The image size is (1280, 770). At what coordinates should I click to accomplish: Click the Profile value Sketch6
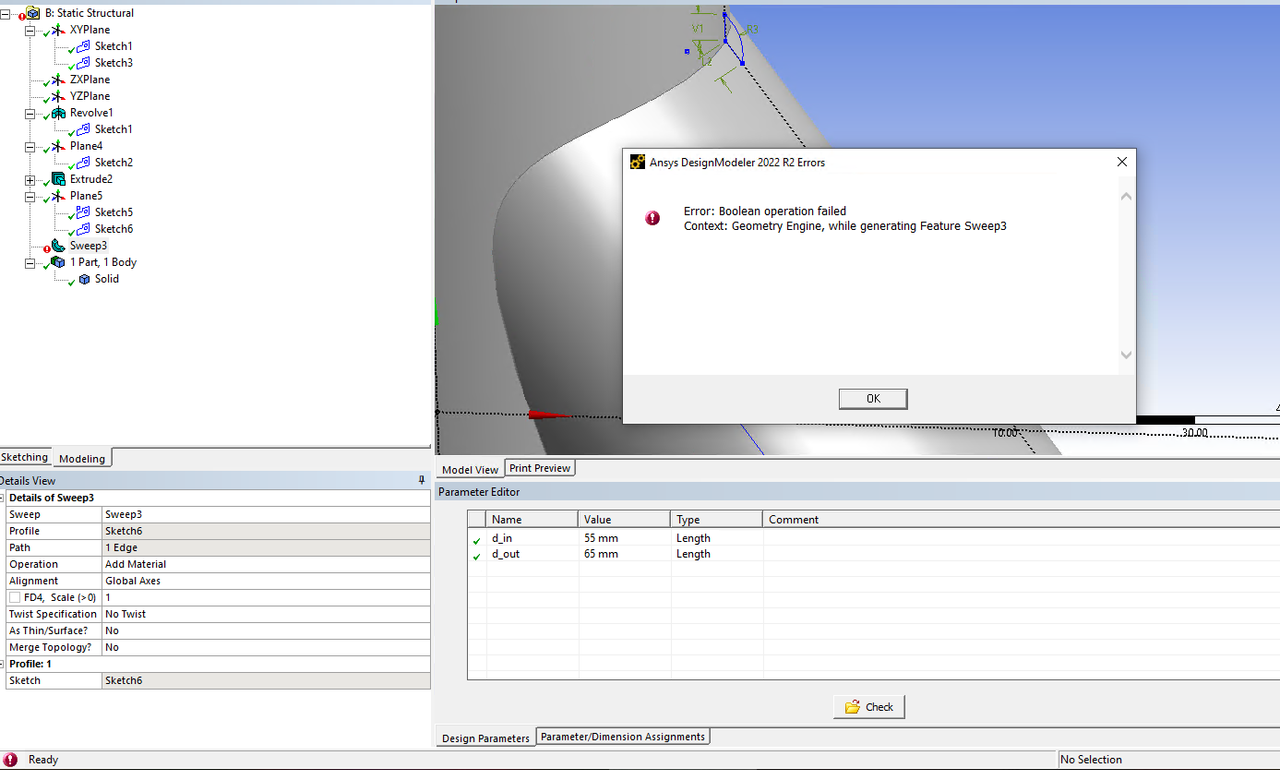[x=266, y=531]
